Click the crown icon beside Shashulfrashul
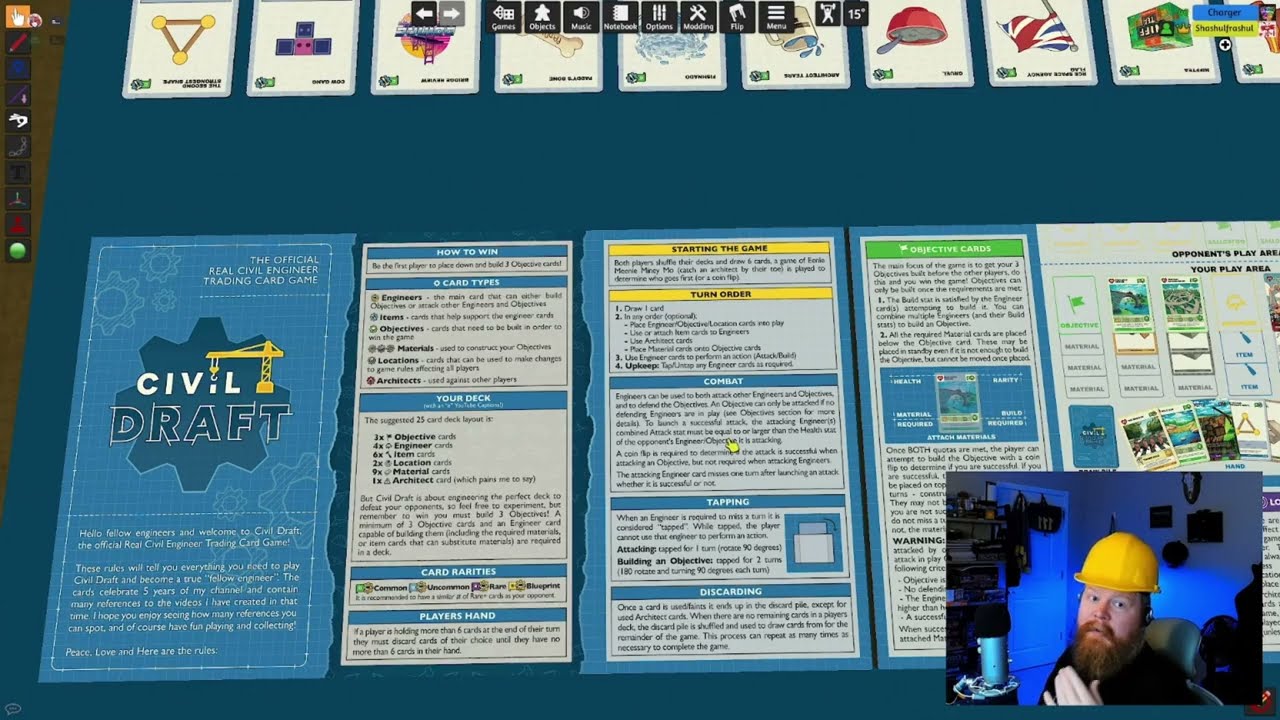Screen dimensions: 1280x720 (x=1186, y=29)
